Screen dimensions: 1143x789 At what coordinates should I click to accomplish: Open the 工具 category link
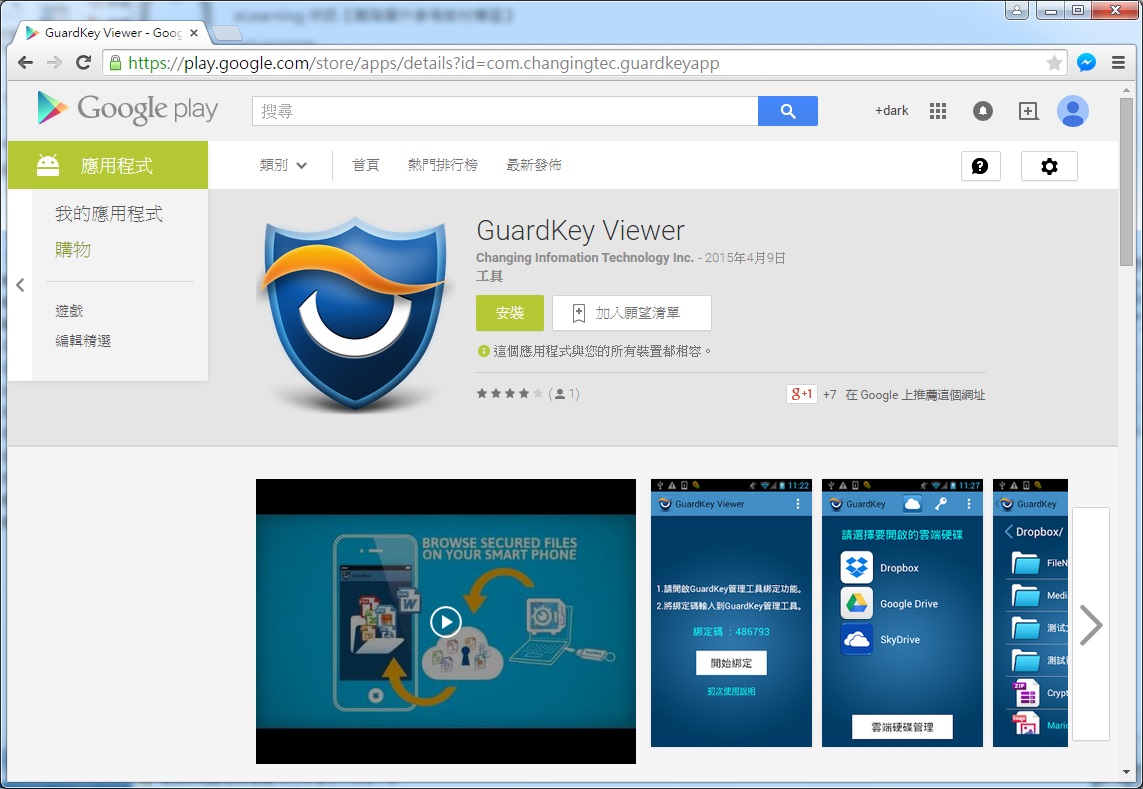pyautogui.click(x=489, y=276)
